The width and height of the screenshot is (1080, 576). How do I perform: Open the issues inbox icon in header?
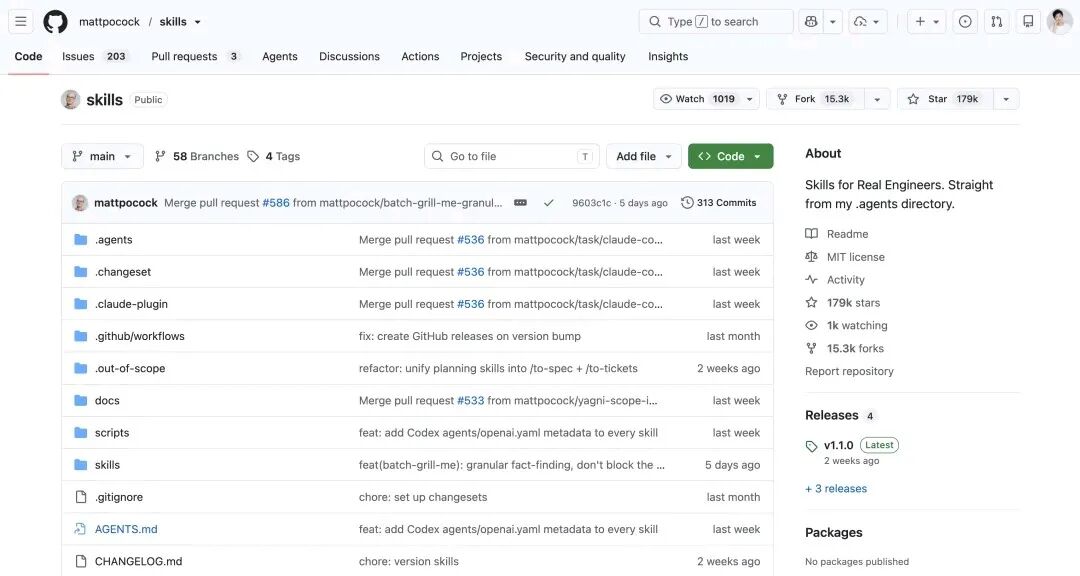point(965,21)
